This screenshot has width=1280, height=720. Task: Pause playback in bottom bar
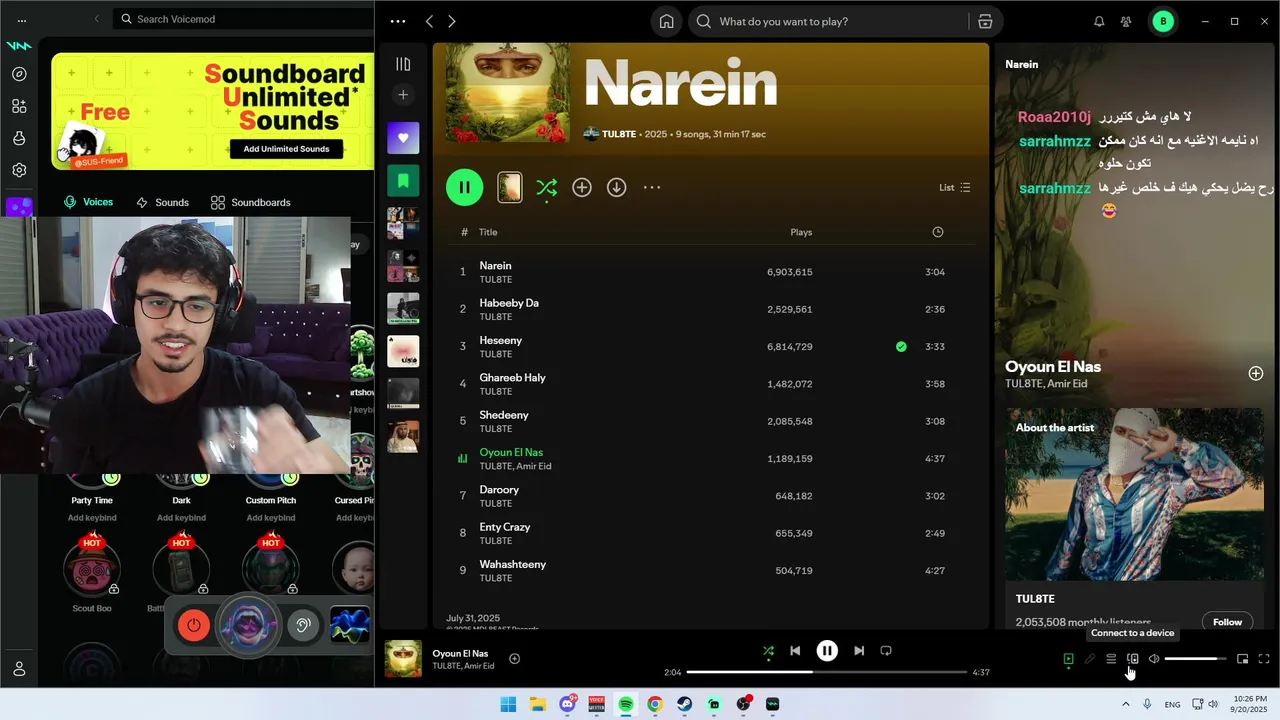pyautogui.click(x=827, y=651)
